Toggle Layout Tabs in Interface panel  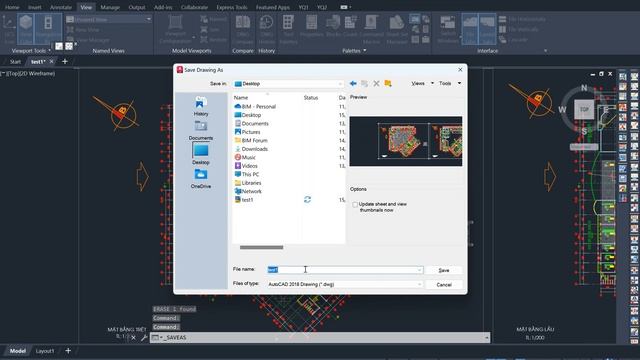coord(487,29)
